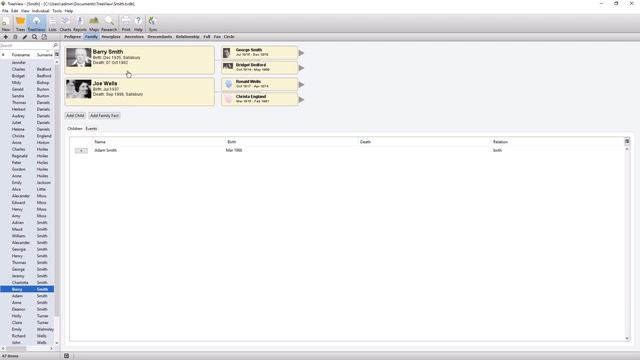Open the Charts toolbar icon

pyautogui.click(x=65, y=24)
